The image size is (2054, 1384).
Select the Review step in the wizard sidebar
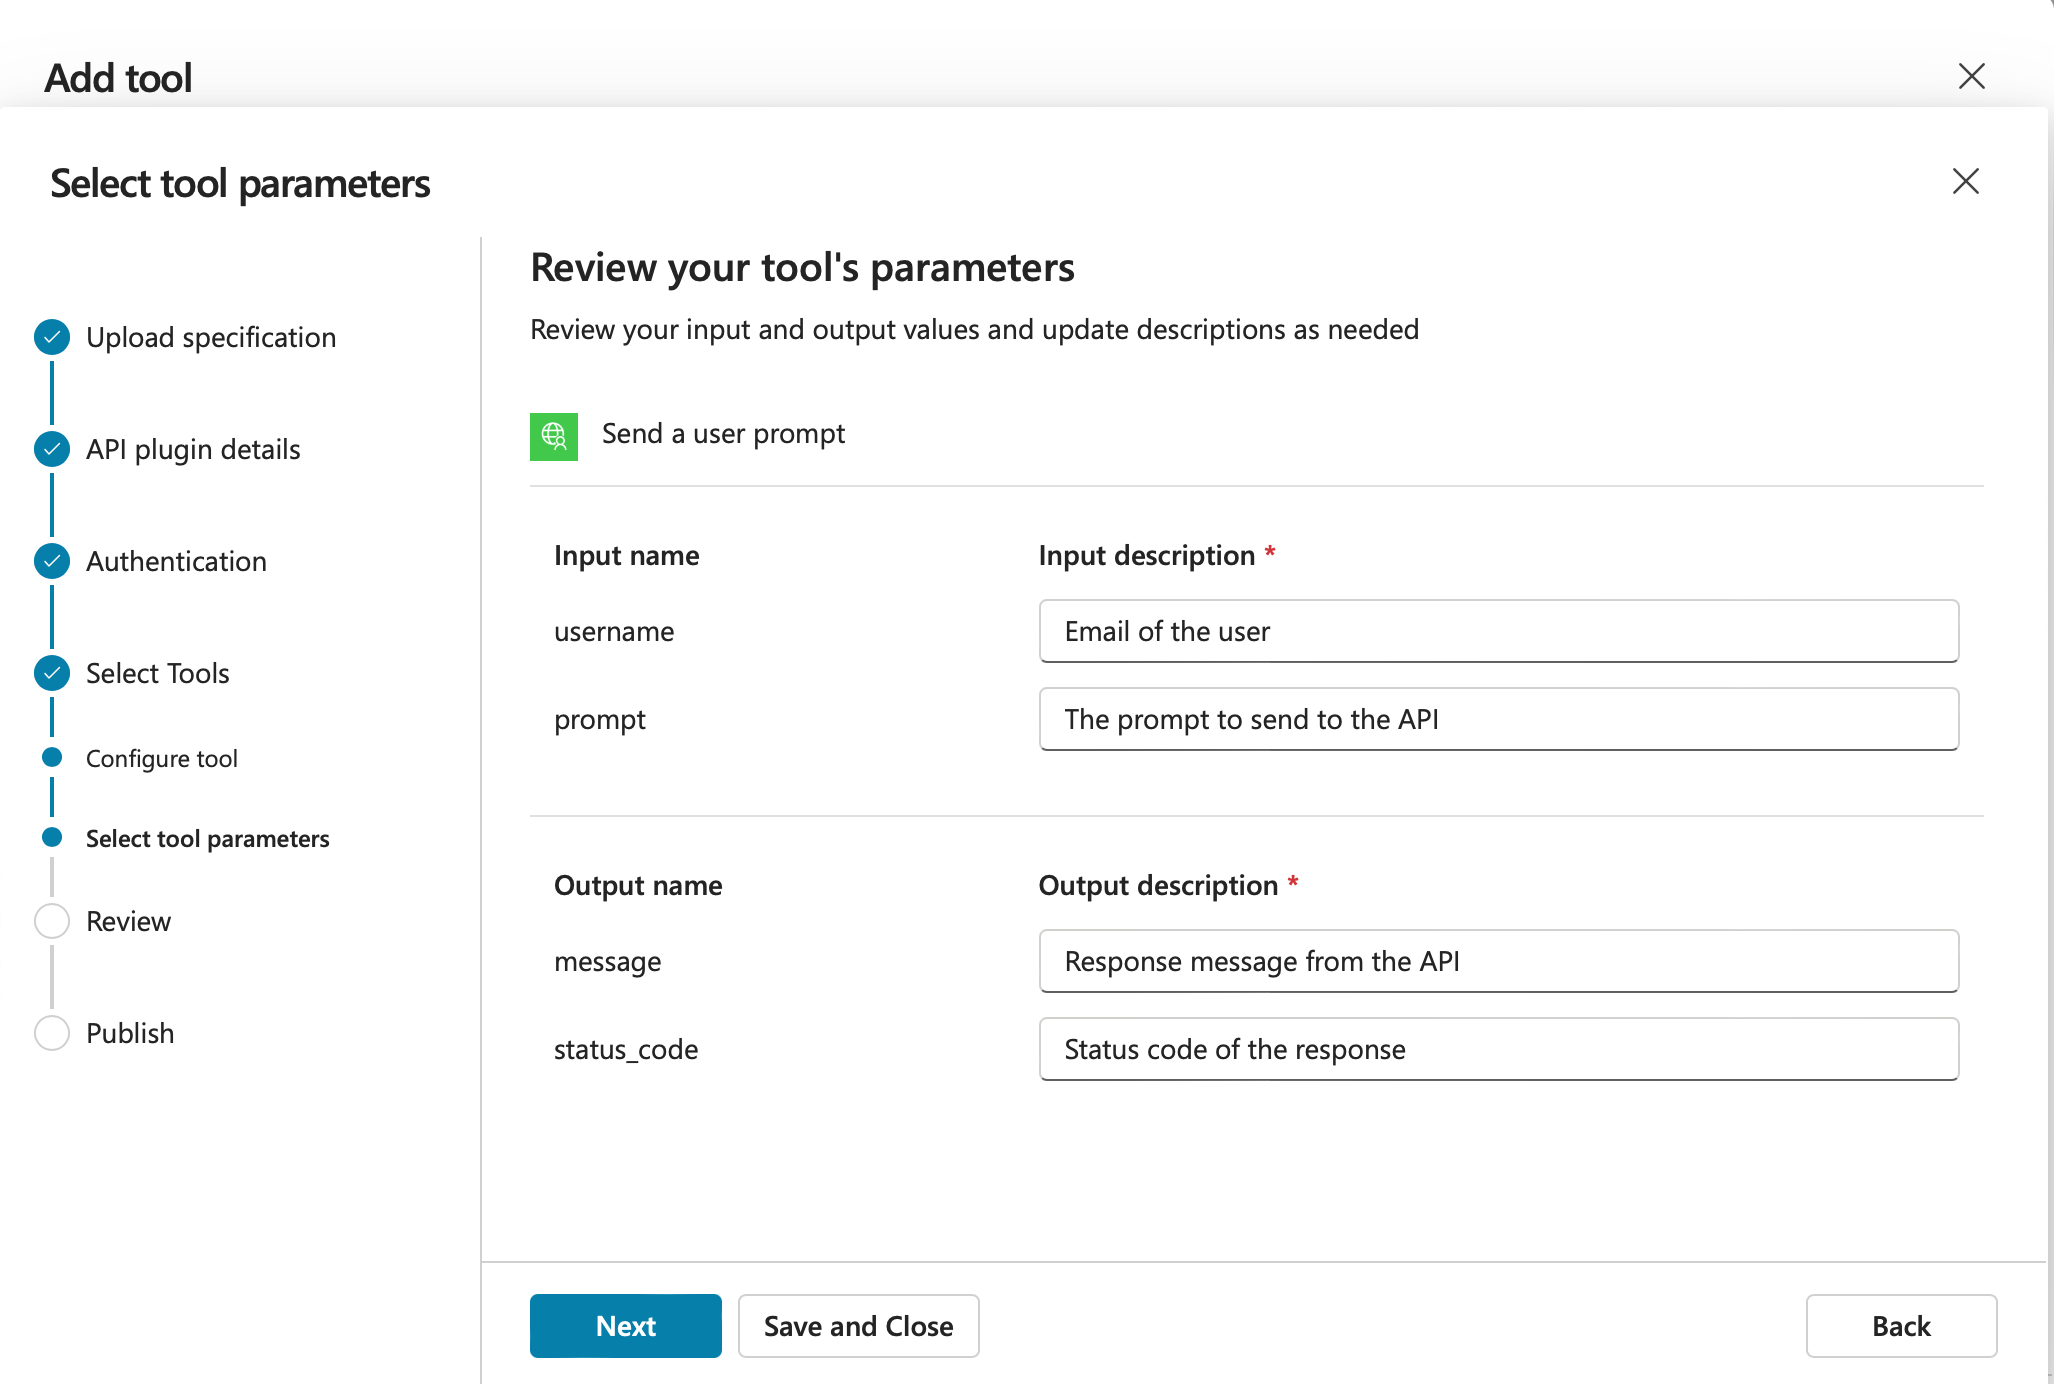coord(128,920)
